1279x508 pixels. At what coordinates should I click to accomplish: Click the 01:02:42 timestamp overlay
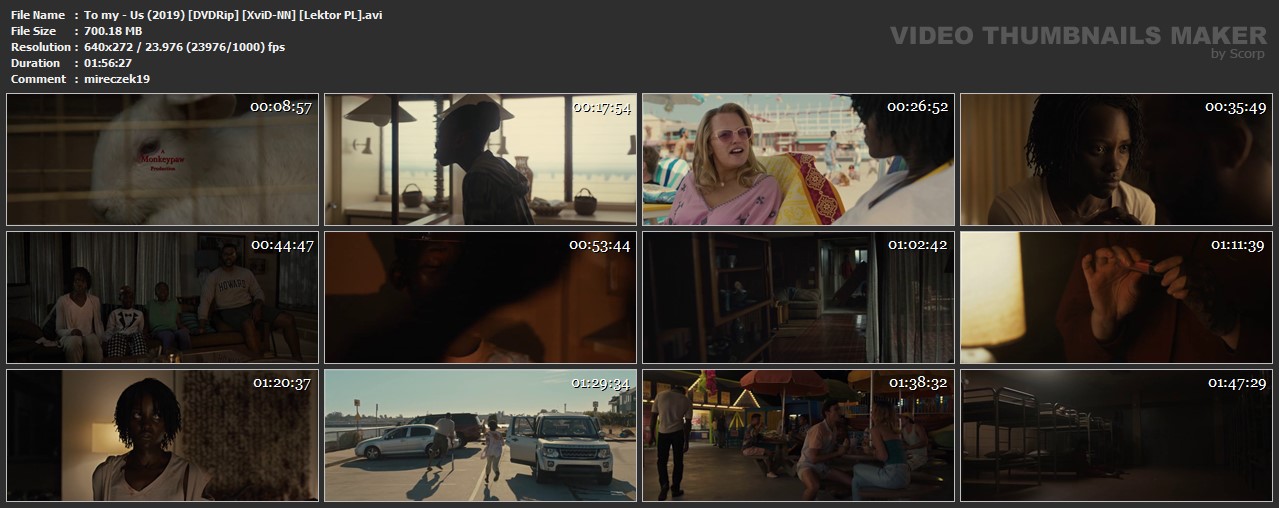click(x=918, y=244)
